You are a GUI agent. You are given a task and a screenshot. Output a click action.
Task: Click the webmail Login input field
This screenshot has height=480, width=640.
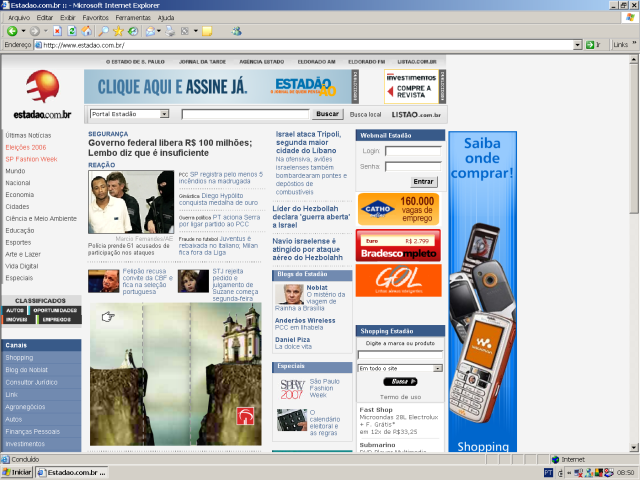pos(413,152)
